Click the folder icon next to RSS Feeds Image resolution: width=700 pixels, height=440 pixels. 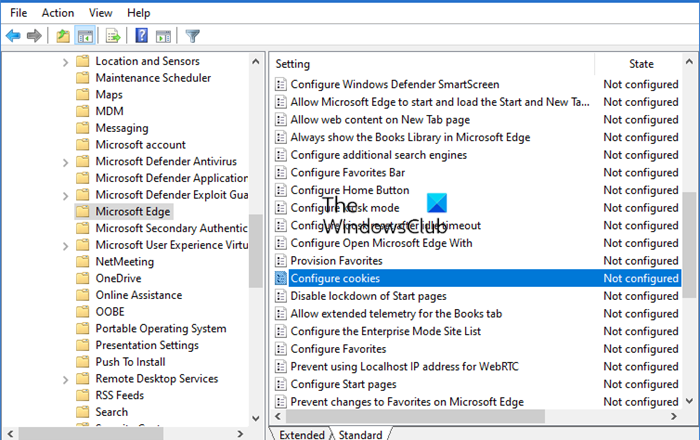point(83,395)
